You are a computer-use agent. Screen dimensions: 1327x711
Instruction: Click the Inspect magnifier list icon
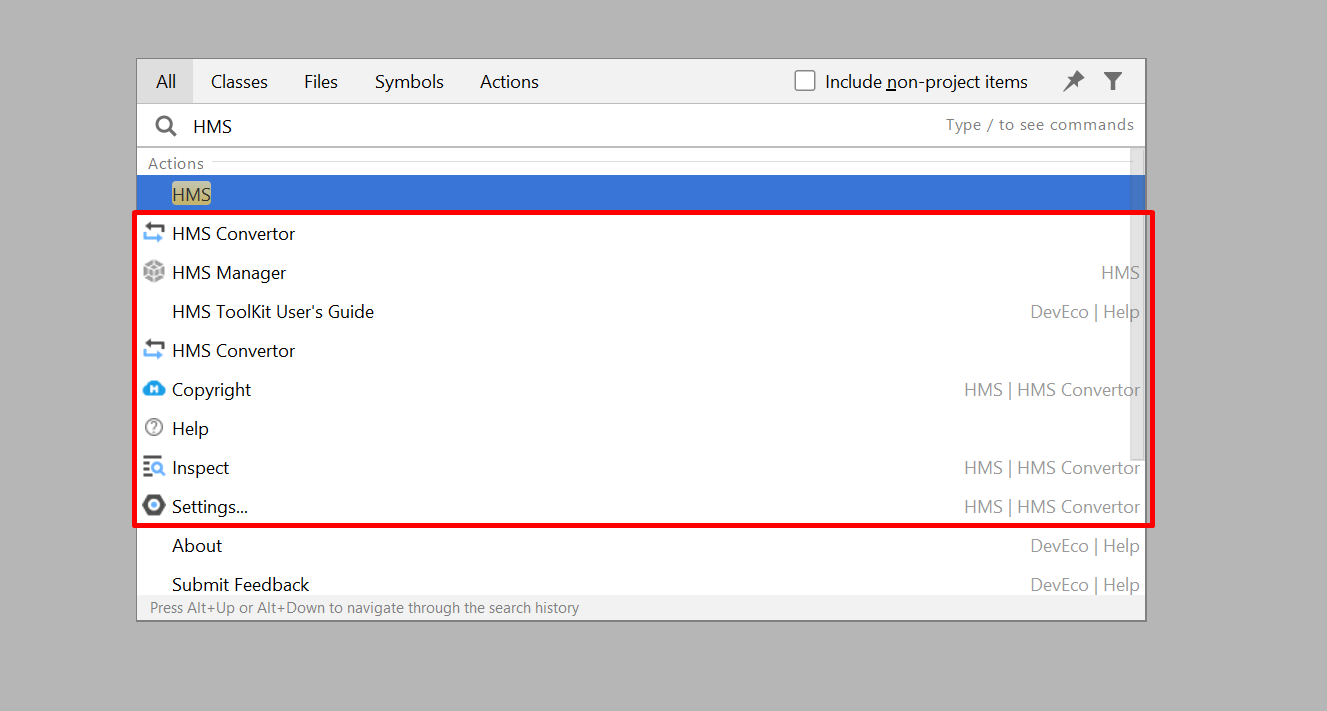(154, 467)
